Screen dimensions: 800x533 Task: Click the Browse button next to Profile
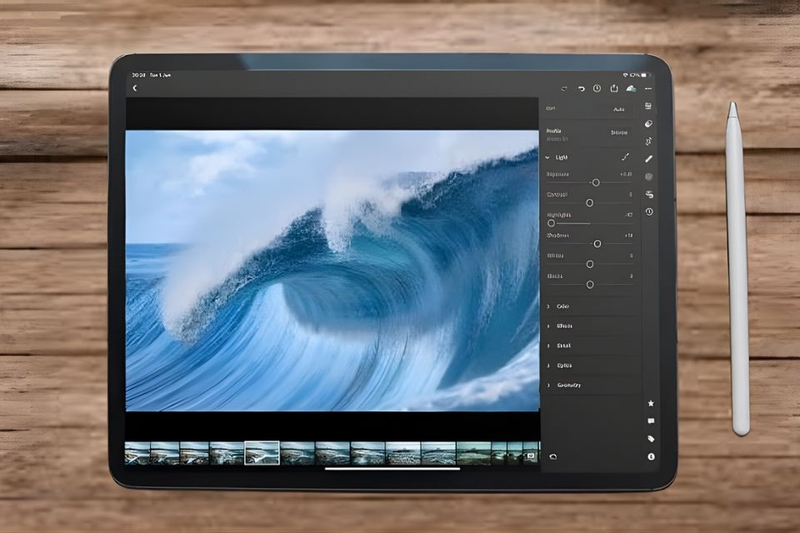619,133
